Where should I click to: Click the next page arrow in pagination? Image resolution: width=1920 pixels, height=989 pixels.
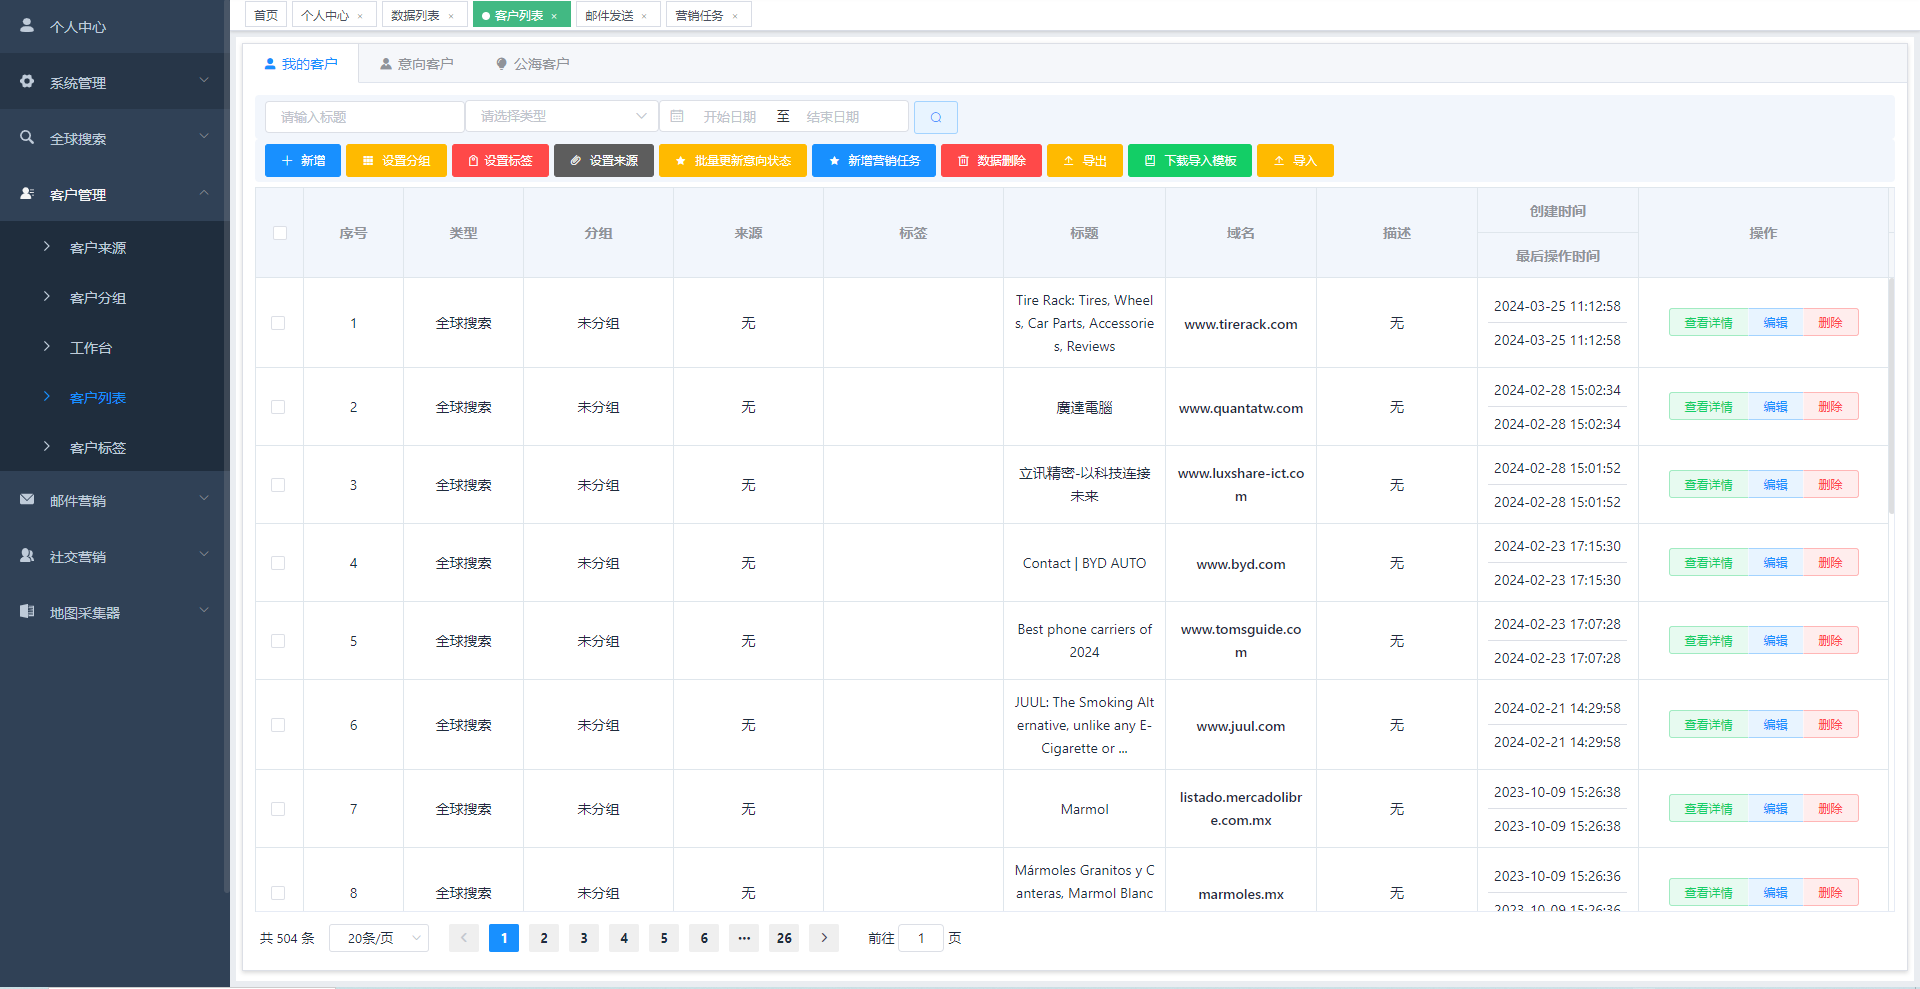coord(824,938)
